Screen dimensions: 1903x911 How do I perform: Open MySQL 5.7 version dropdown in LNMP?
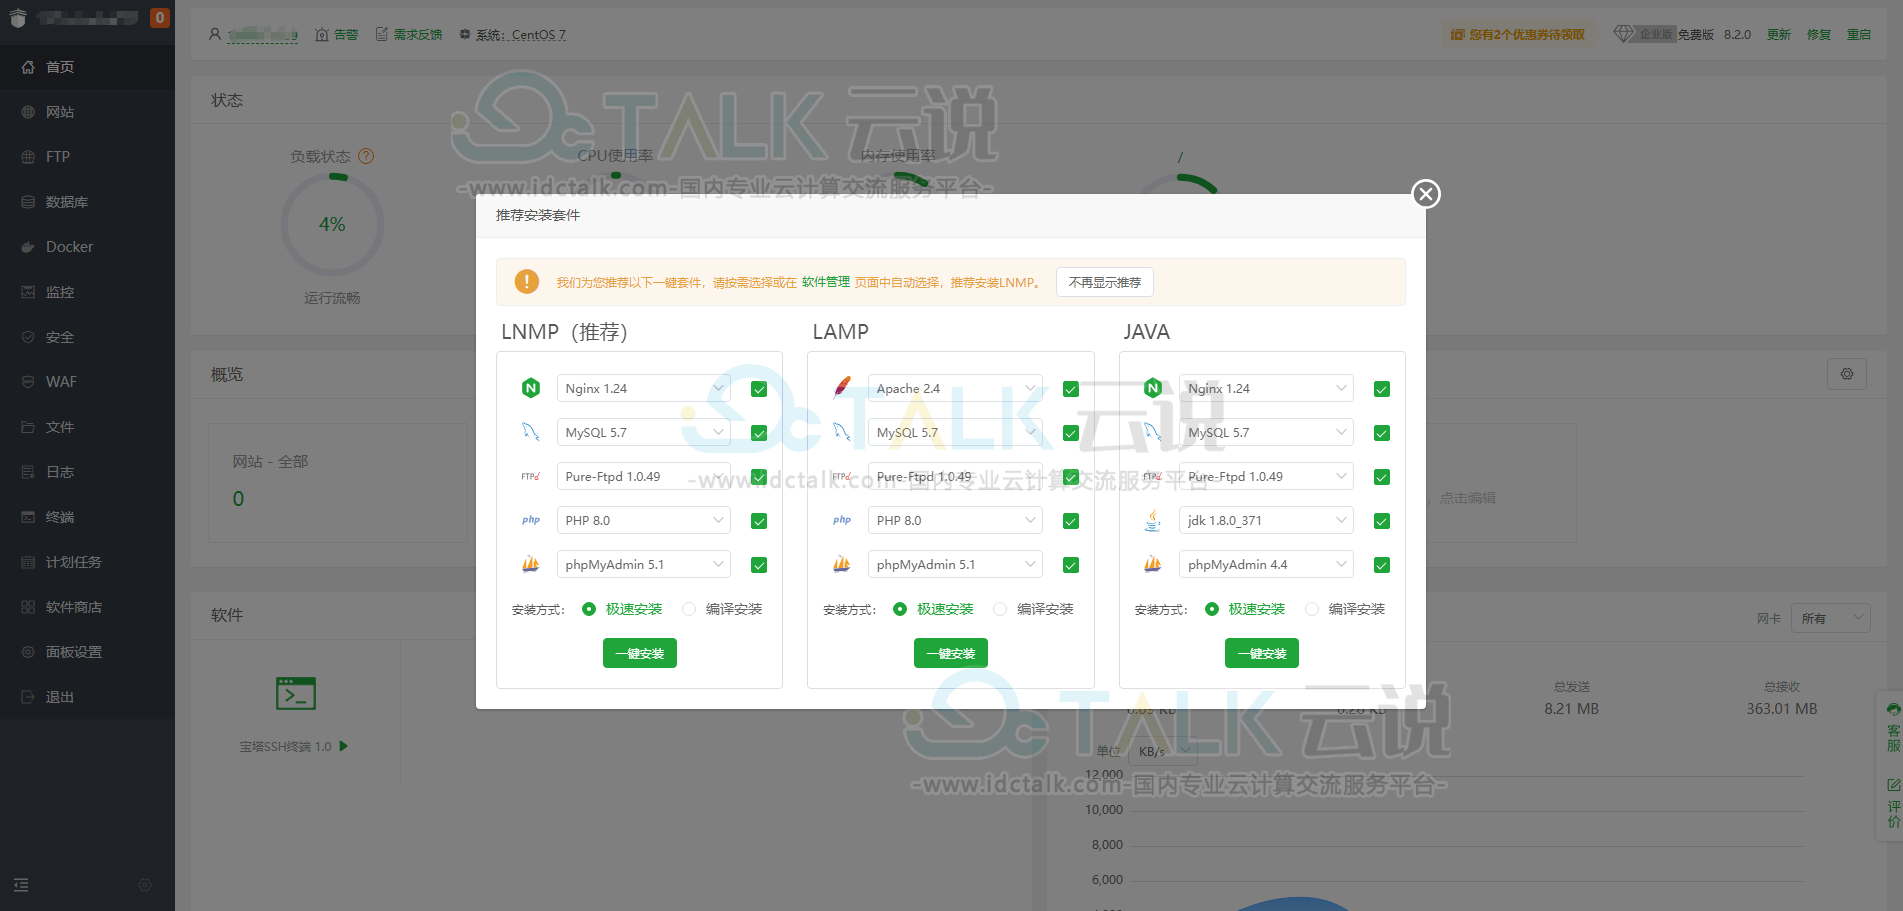(x=643, y=432)
